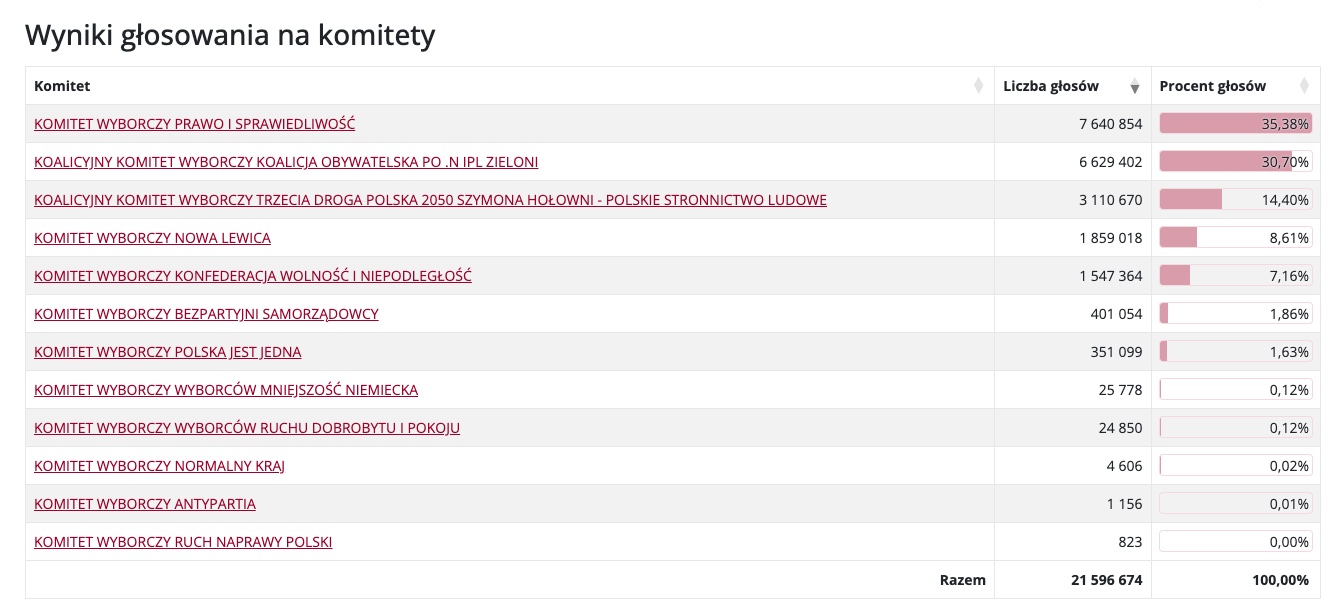Click the 7 640 854 votes cell
This screenshot has height=612, width=1344.
(x=1110, y=124)
